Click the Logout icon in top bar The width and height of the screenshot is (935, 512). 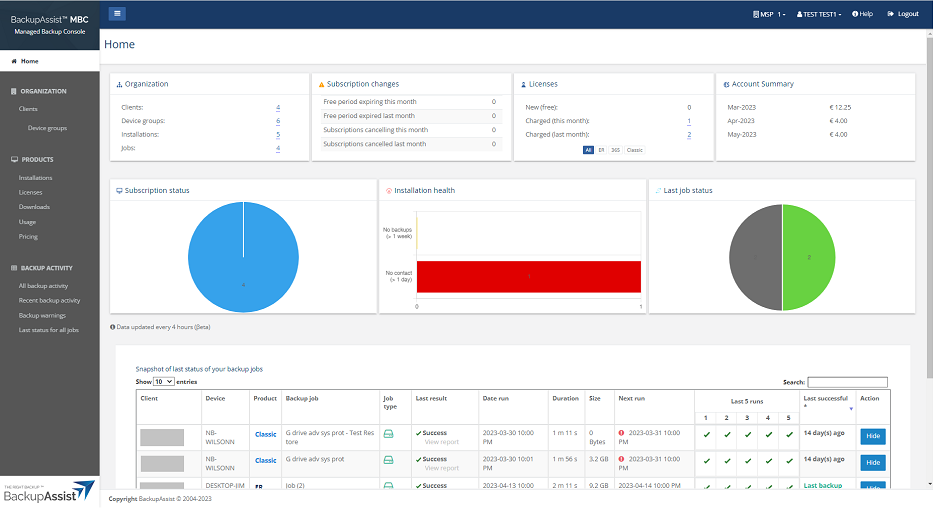coord(891,14)
